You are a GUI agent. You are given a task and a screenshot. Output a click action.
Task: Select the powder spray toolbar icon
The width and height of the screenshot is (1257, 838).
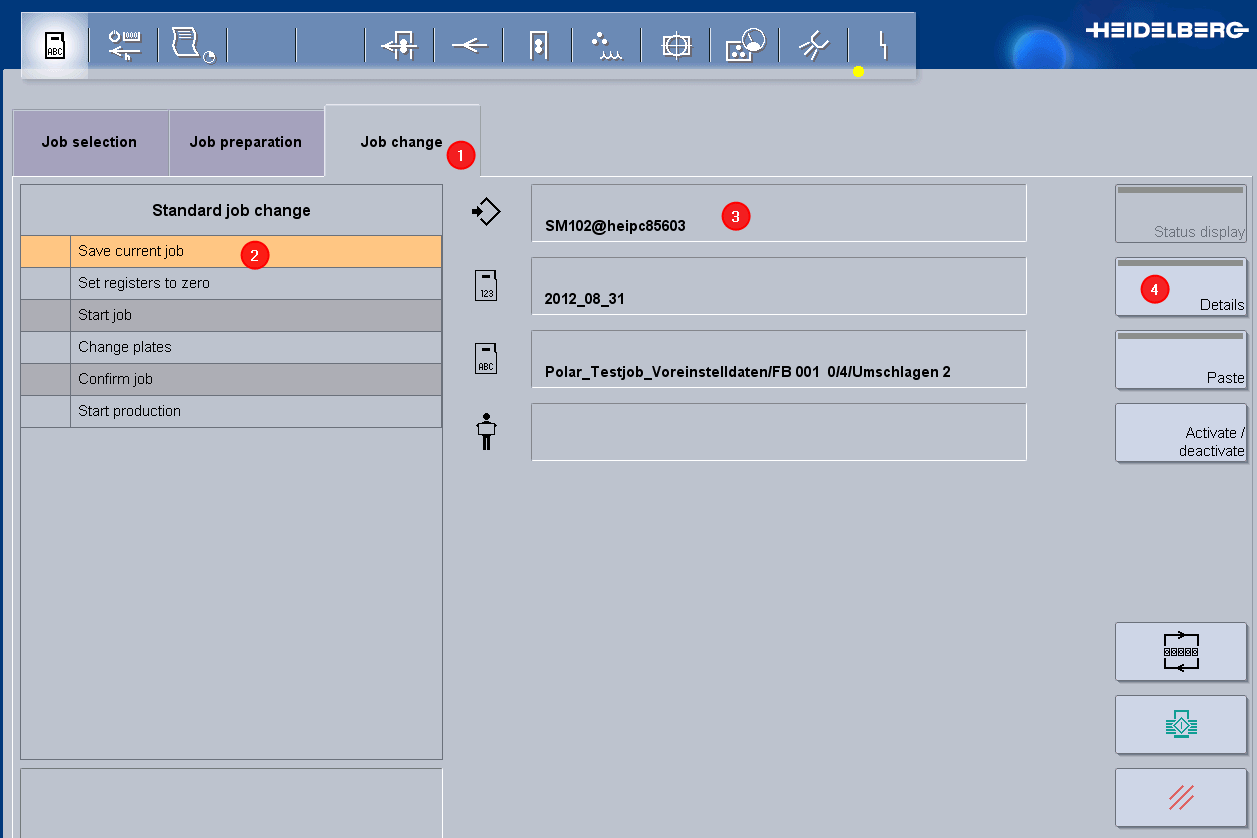606,44
